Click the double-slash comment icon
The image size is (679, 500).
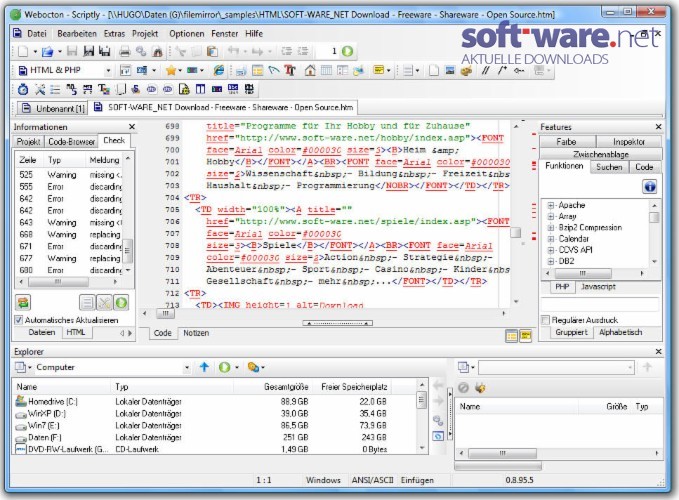(485, 70)
